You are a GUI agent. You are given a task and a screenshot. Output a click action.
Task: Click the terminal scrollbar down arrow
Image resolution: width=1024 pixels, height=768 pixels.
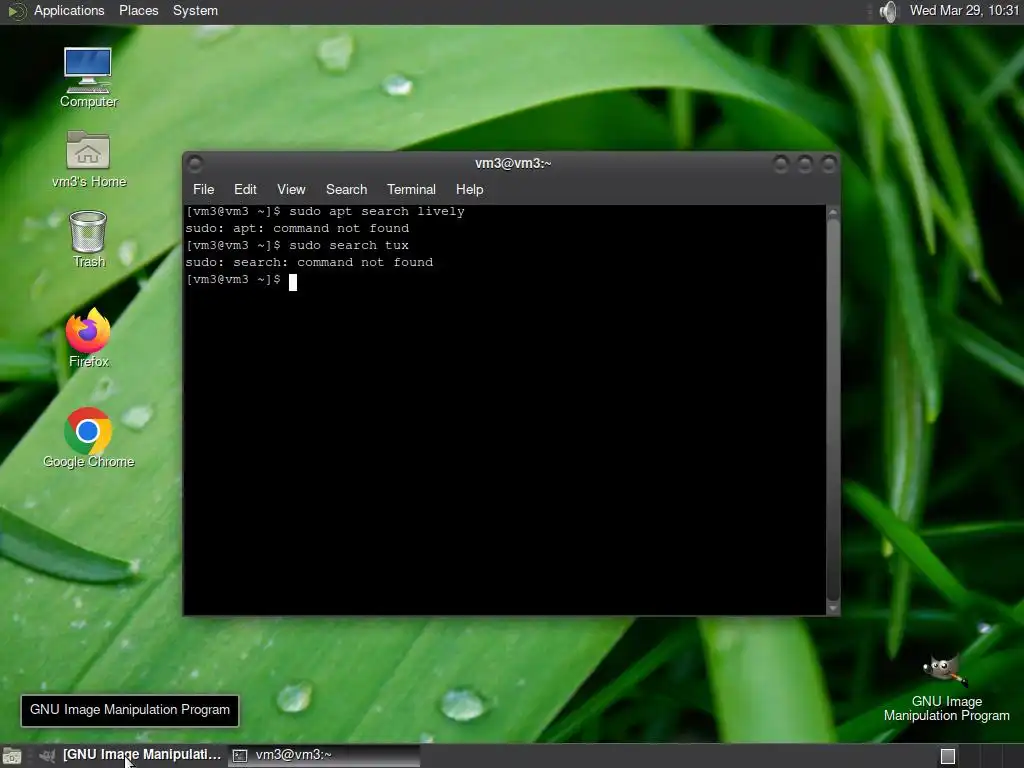click(x=833, y=608)
